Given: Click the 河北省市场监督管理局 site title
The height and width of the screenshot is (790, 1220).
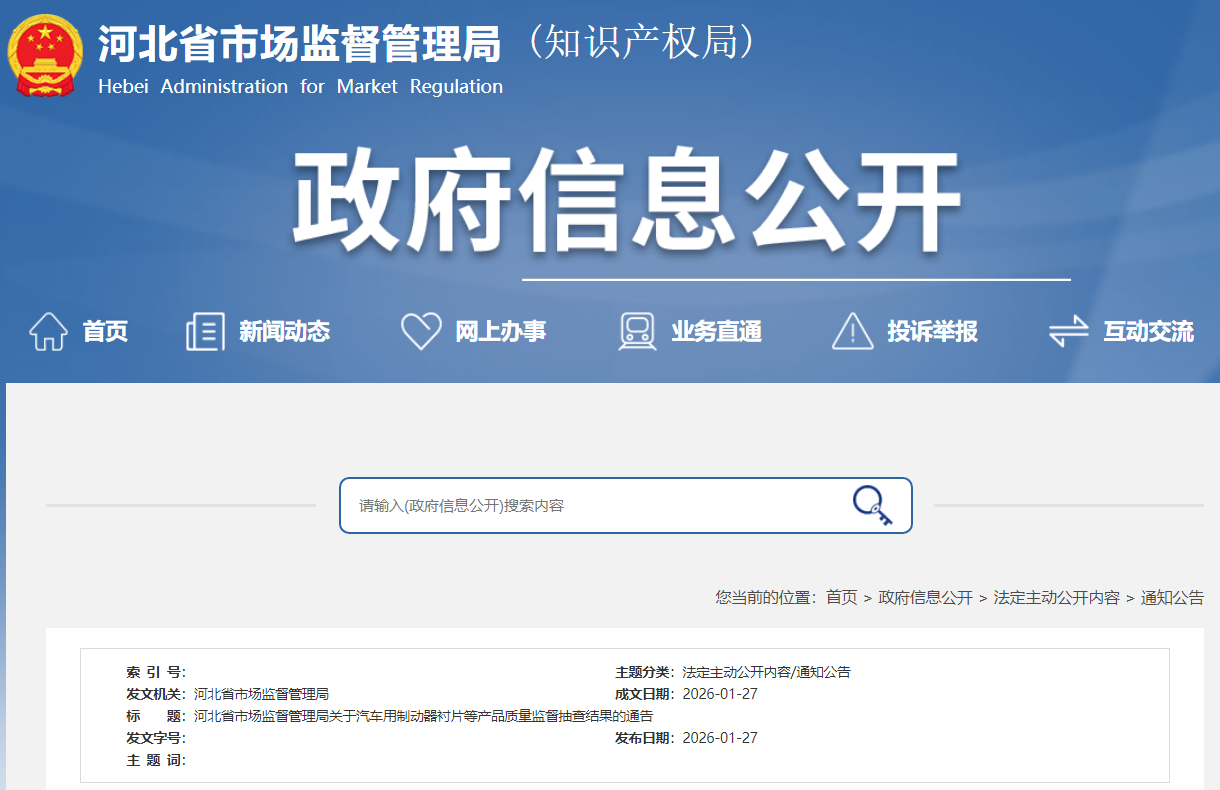Looking at the screenshot, I should (x=299, y=43).
